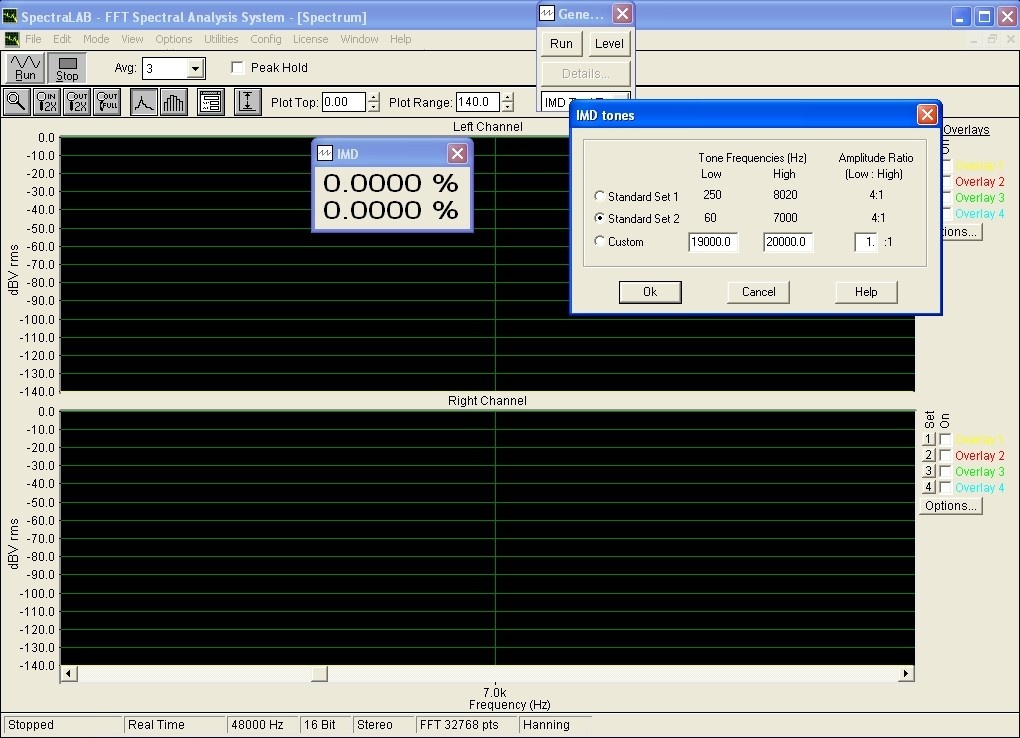Open the License menu
The width and height of the screenshot is (1020, 738).
[310, 39]
